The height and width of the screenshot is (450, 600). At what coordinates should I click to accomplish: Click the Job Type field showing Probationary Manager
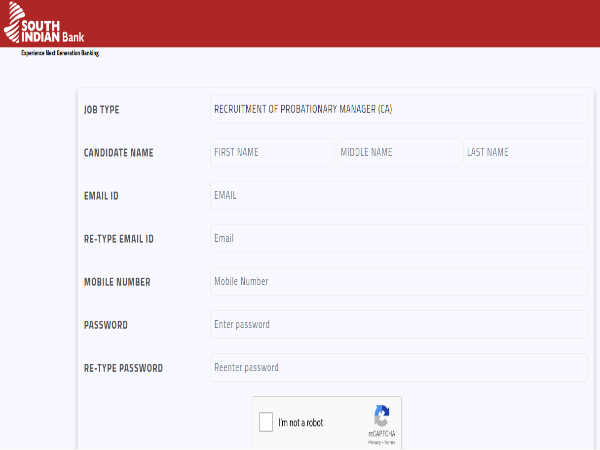click(399, 109)
